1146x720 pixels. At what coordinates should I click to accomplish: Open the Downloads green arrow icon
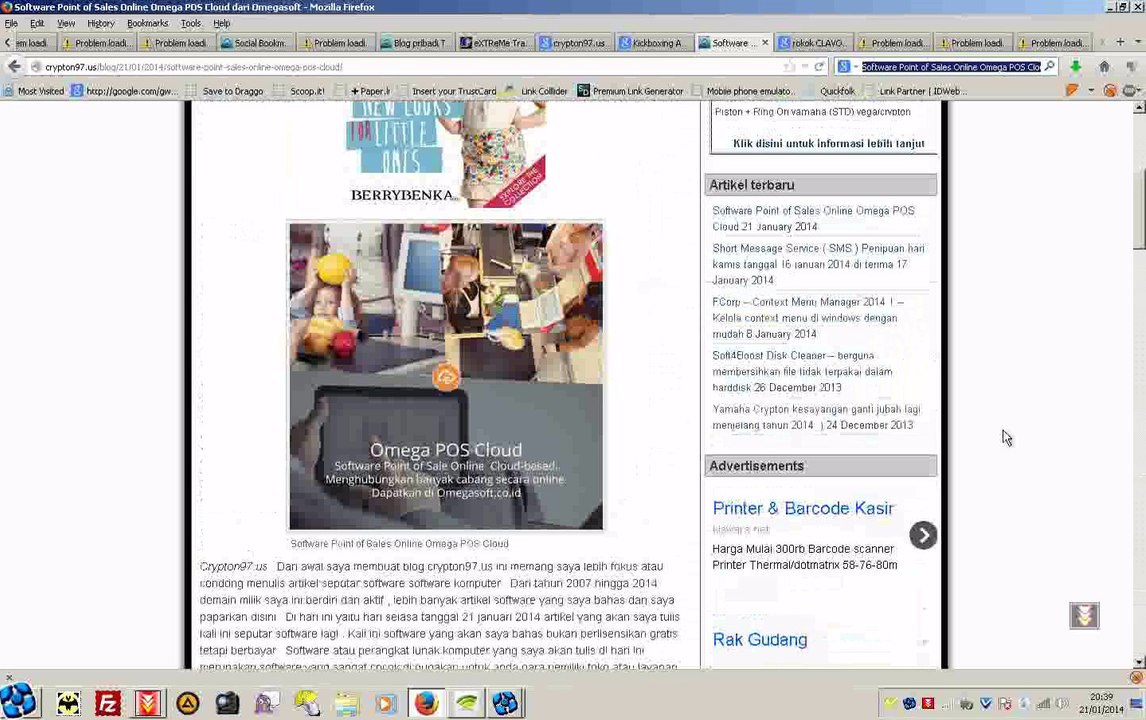[x=1075, y=67]
